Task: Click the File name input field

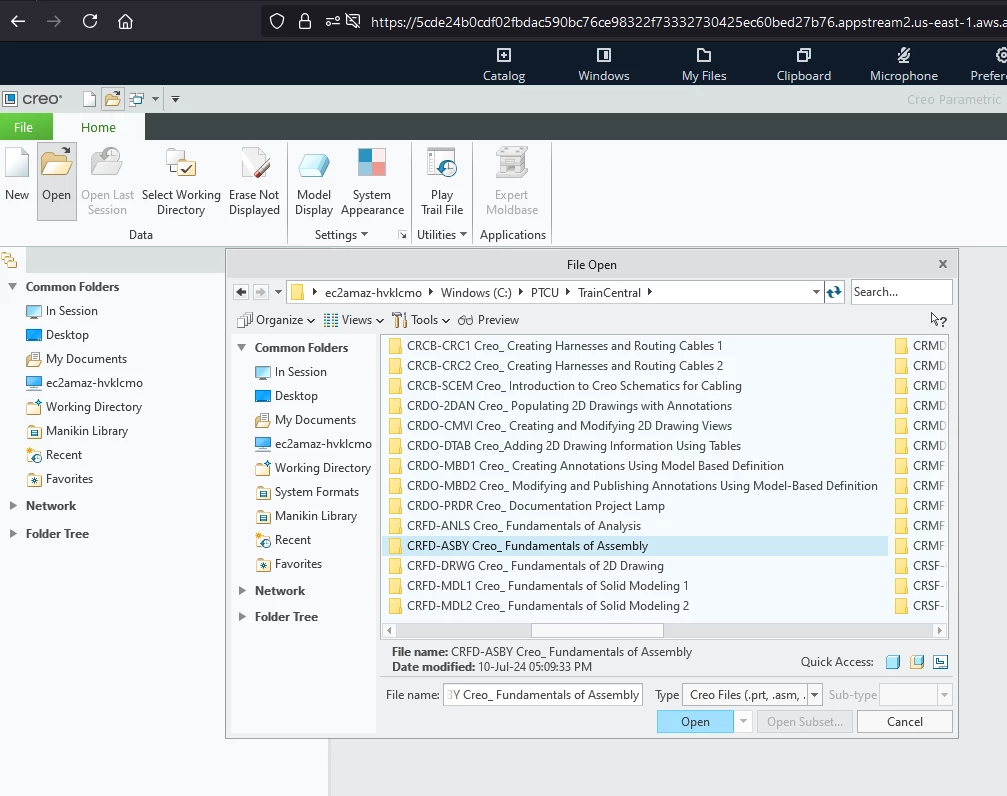Action: [x=543, y=694]
